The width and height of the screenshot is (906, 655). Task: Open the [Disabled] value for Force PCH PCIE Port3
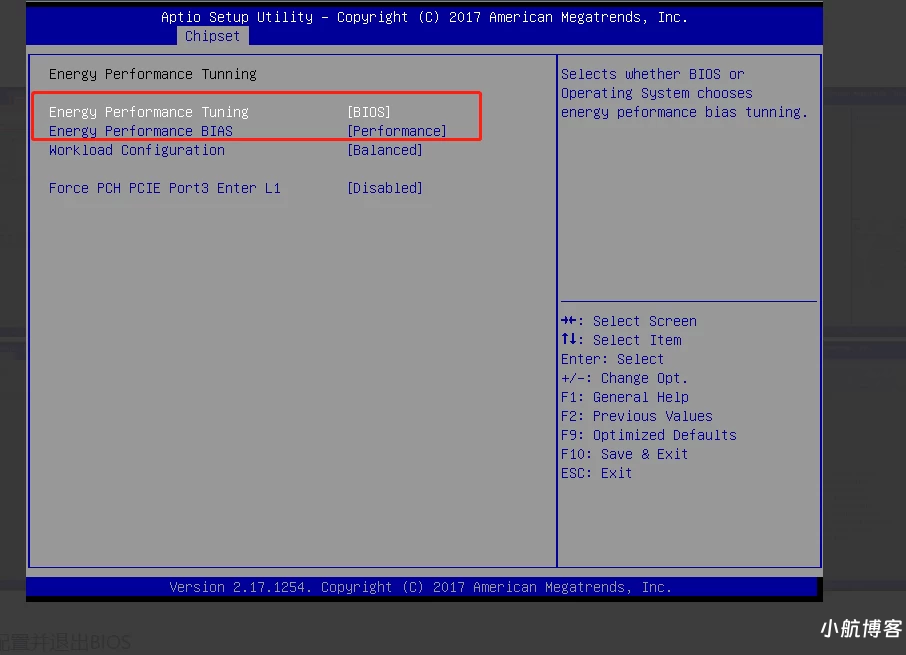[x=385, y=188]
